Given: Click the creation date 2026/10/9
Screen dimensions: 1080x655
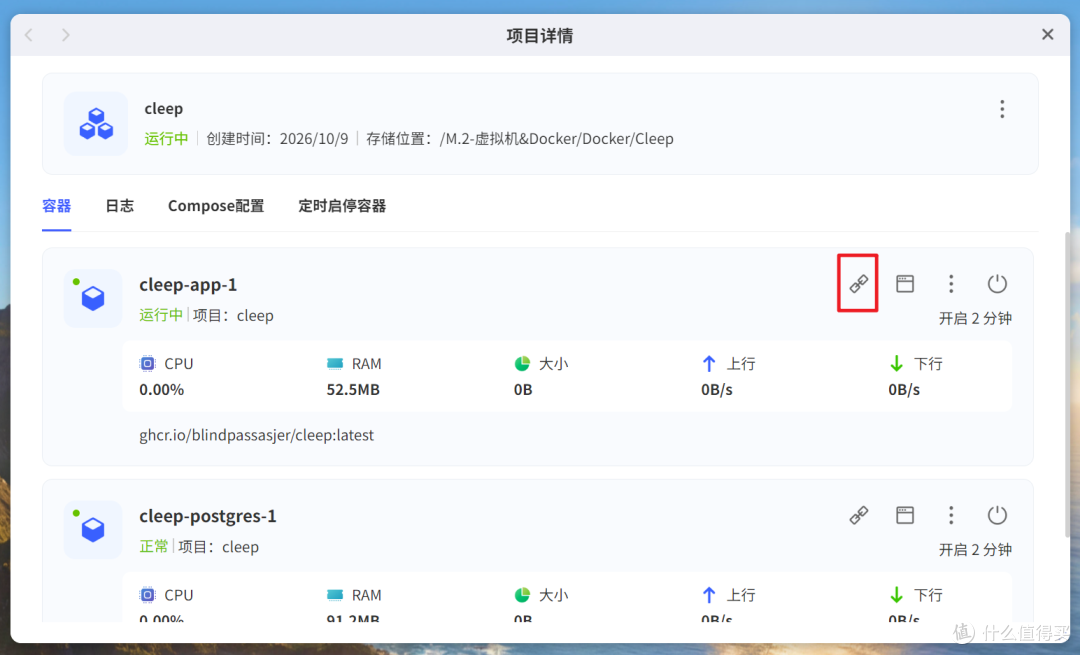Looking at the screenshot, I should pos(313,139).
